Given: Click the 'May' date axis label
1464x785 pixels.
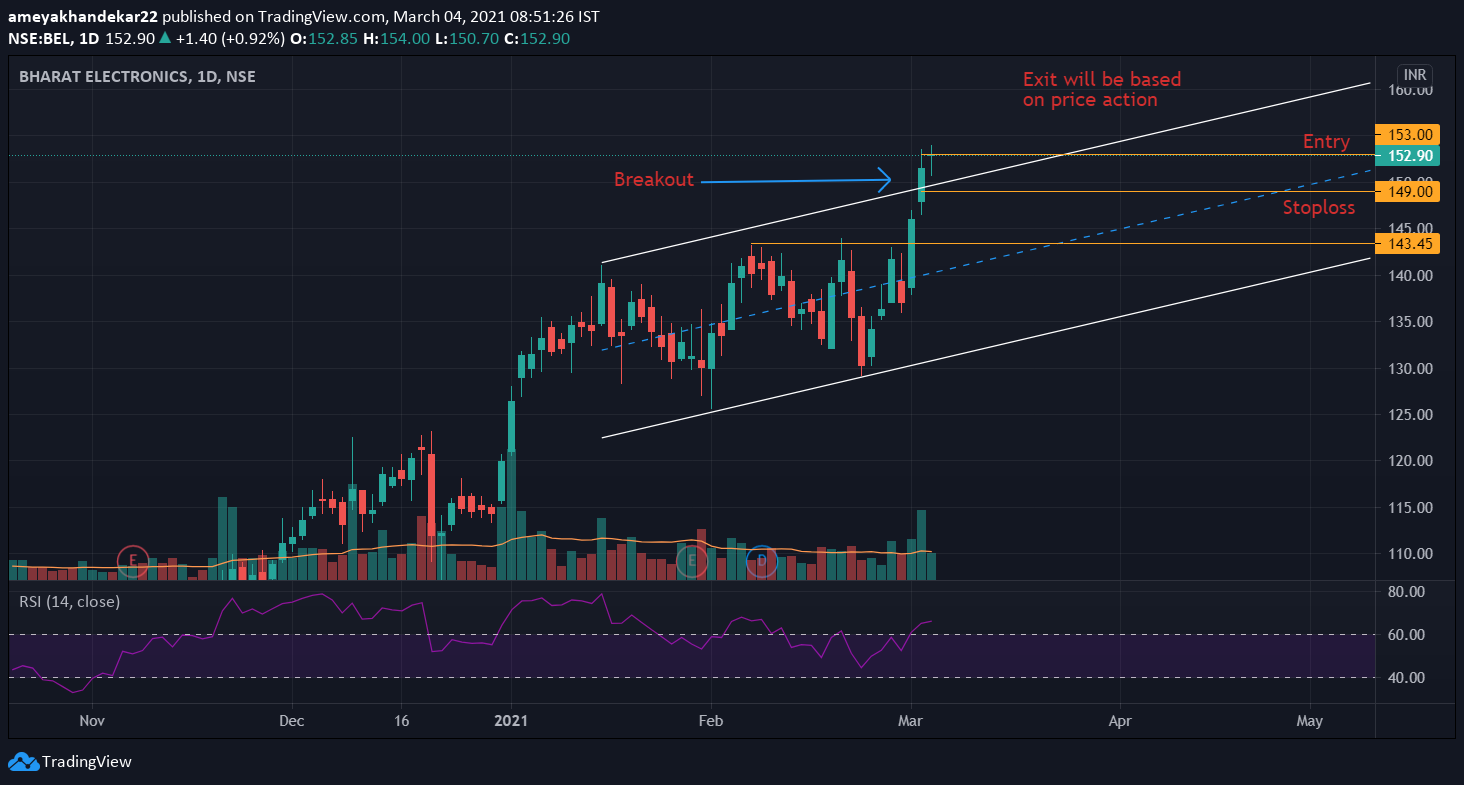Looking at the screenshot, I should 1309,719.
